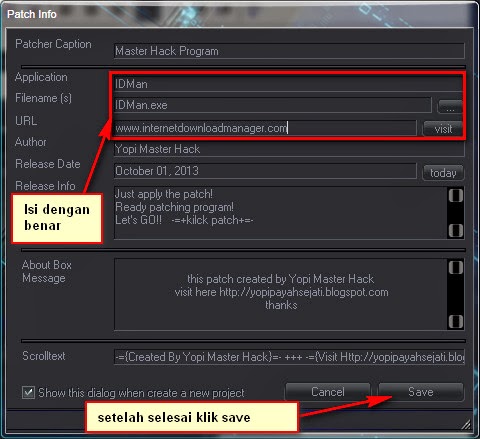Toggle 'Show this dialog when create a new project'
The image size is (480, 439).
point(28,392)
